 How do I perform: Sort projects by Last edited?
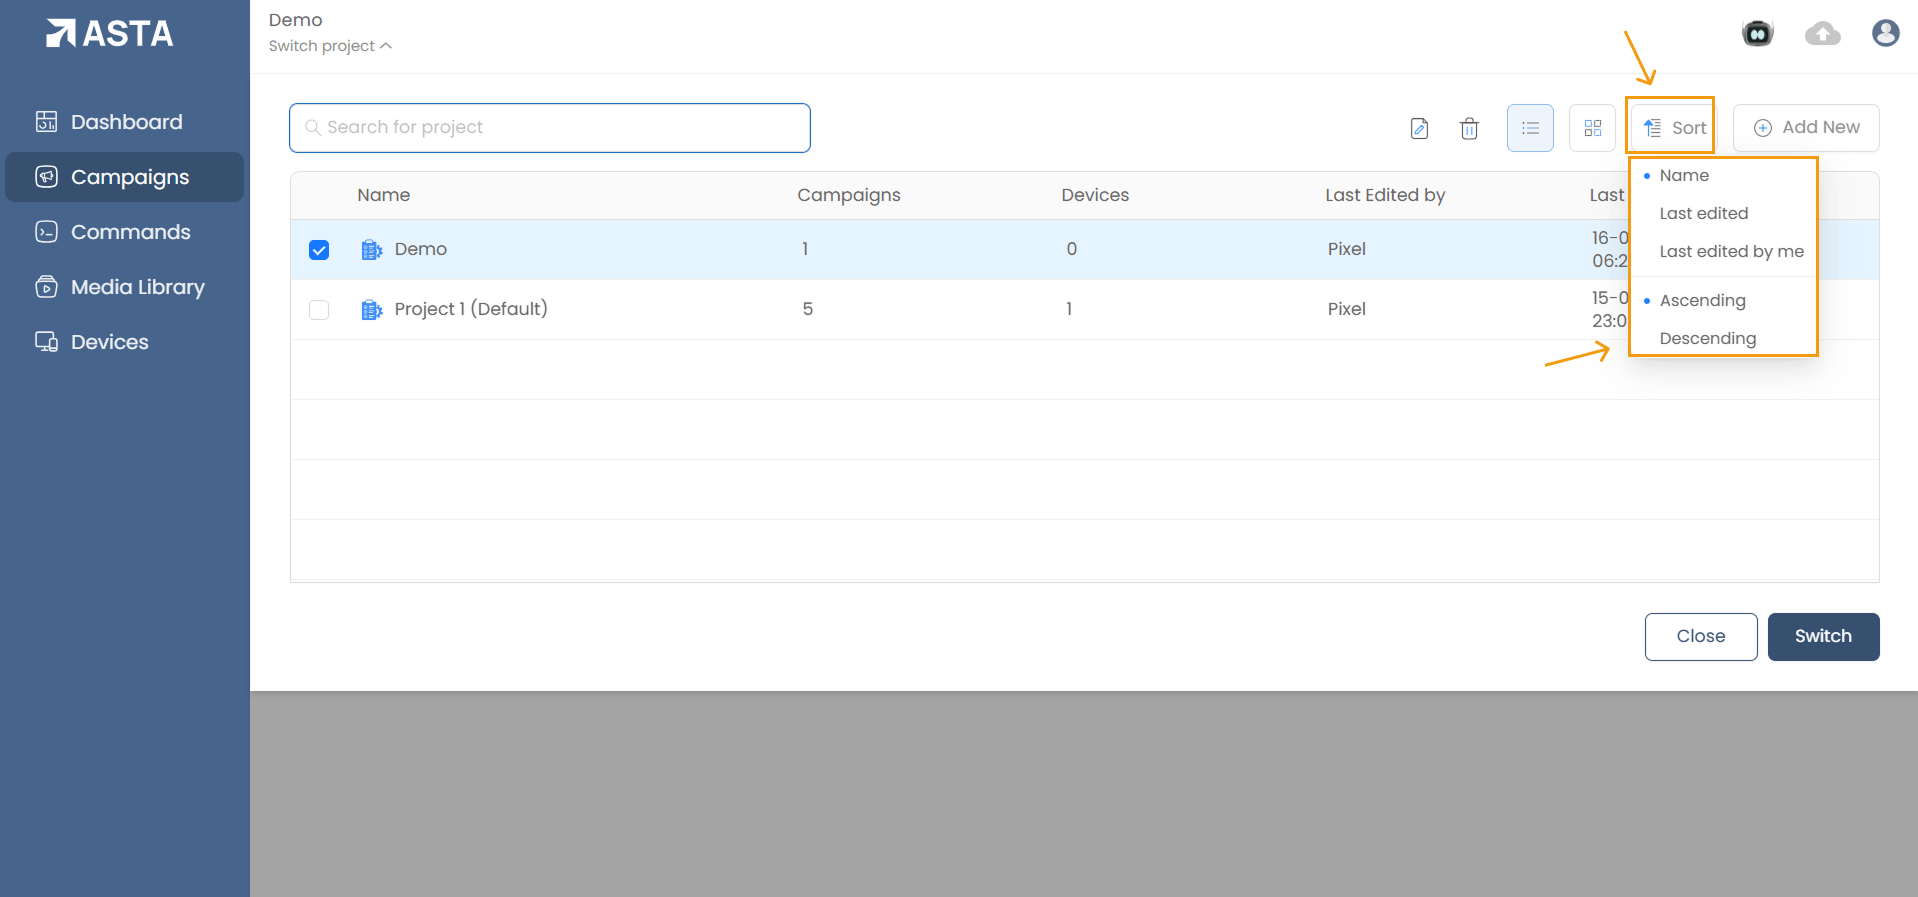1703,213
